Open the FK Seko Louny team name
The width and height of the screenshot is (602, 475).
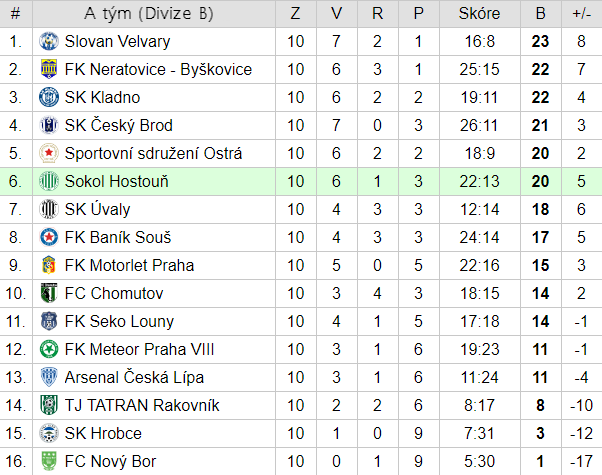tap(119, 322)
